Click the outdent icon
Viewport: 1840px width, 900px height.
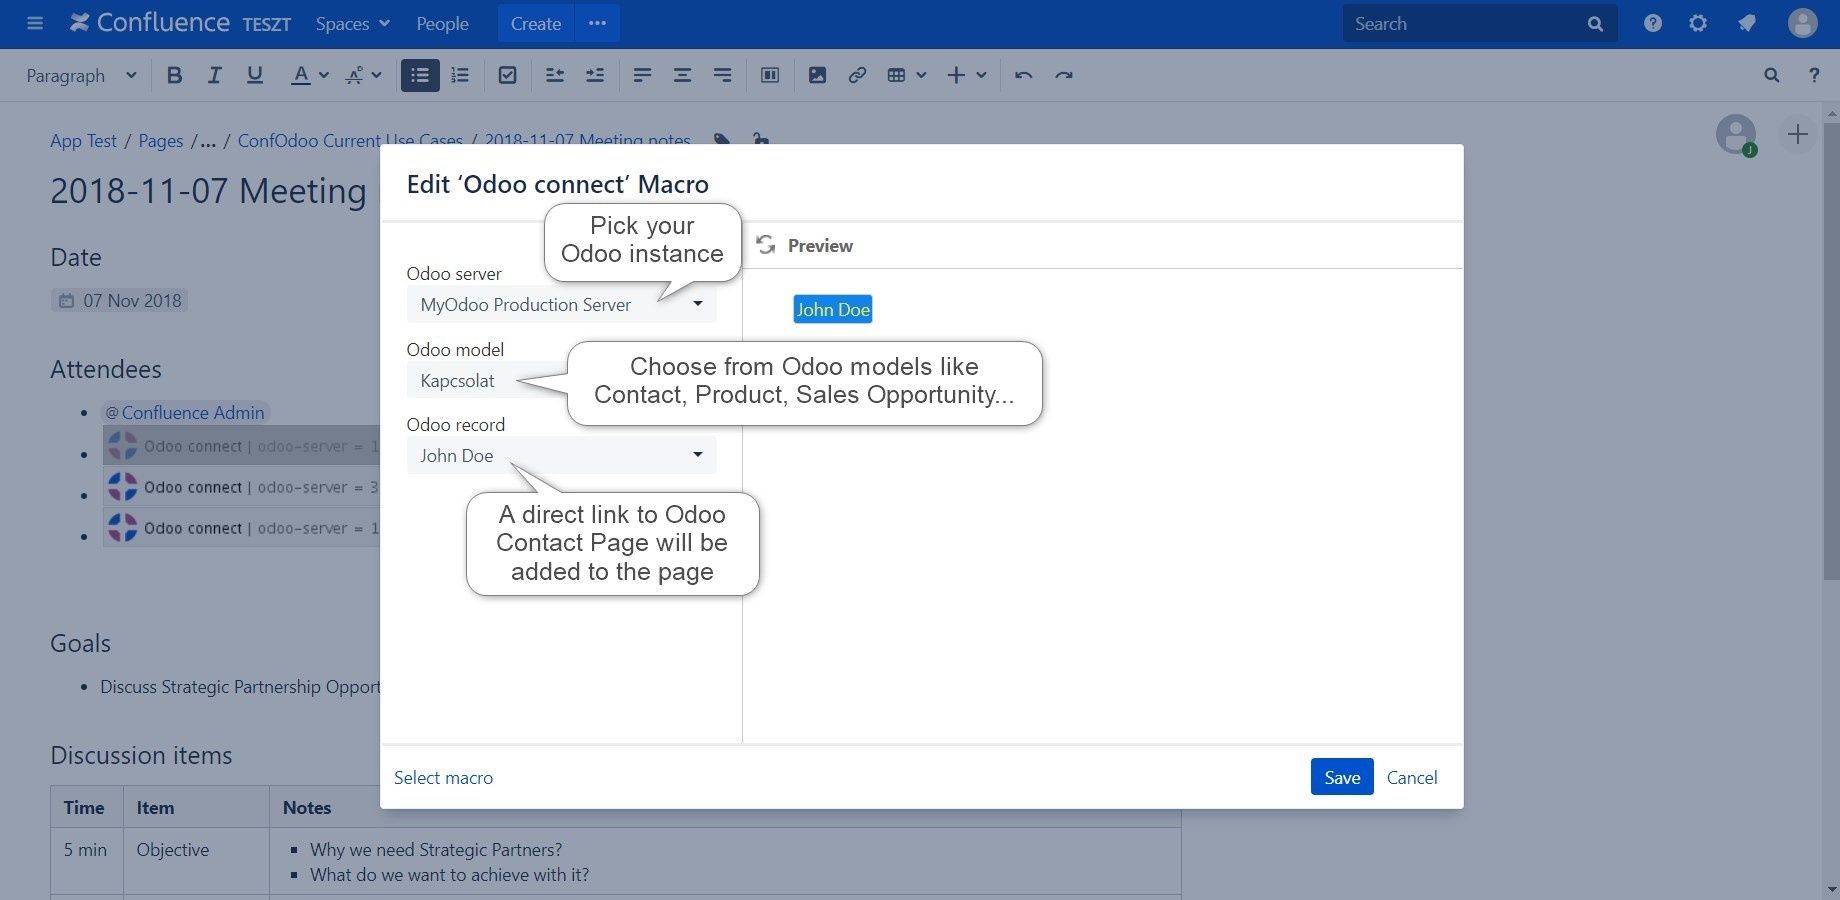[x=555, y=75]
